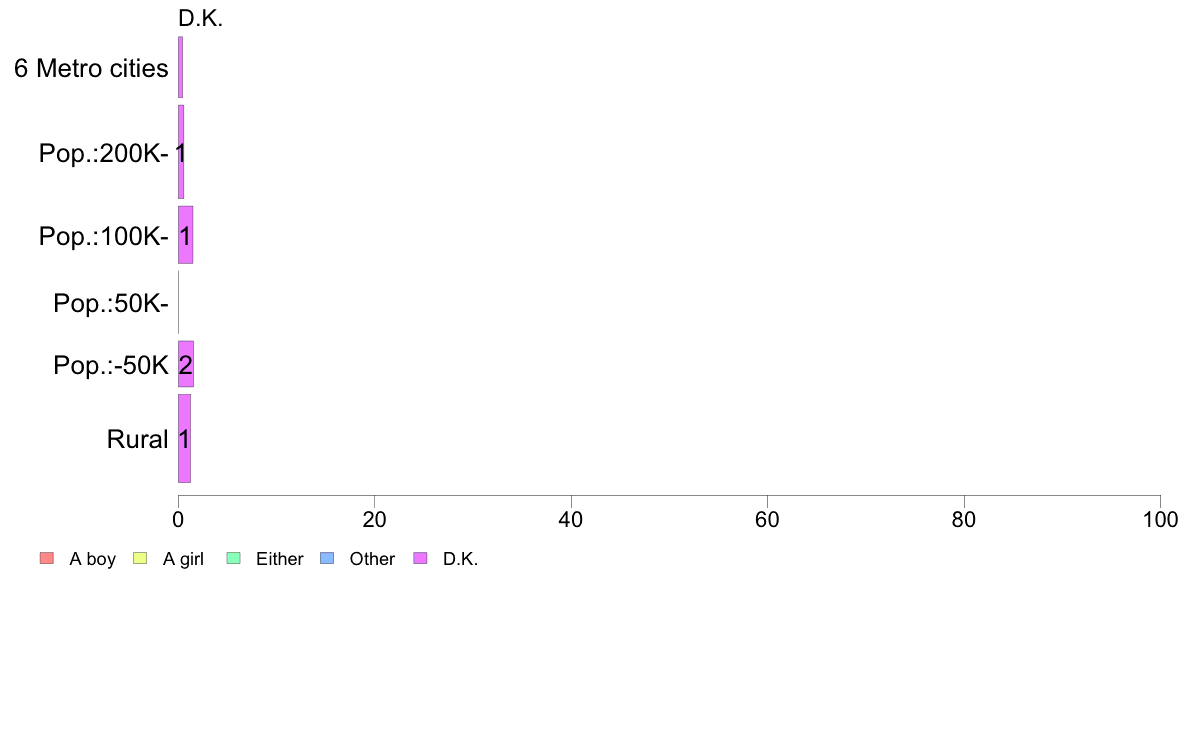Click the A girl legend swatch
Image resolution: width=1188 pixels, height=736 pixels.
click(x=140, y=559)
